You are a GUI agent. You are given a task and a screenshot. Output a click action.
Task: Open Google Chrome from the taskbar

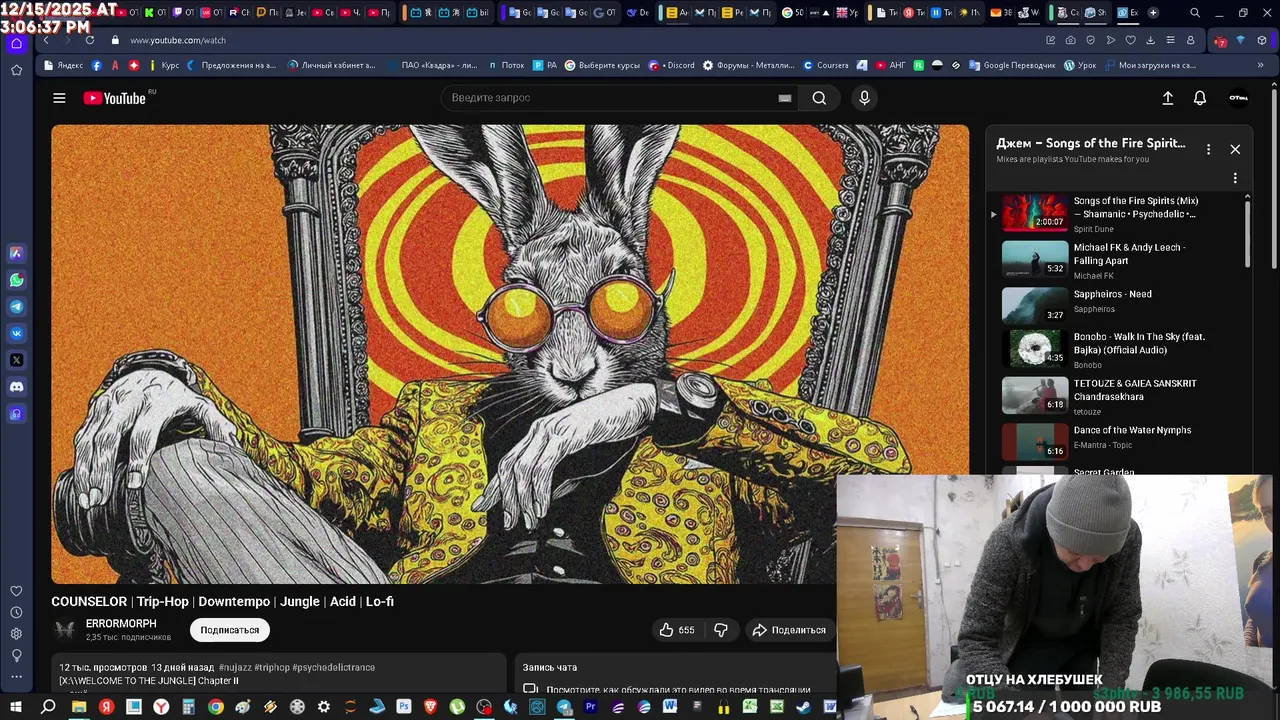[x=215, y=707]
